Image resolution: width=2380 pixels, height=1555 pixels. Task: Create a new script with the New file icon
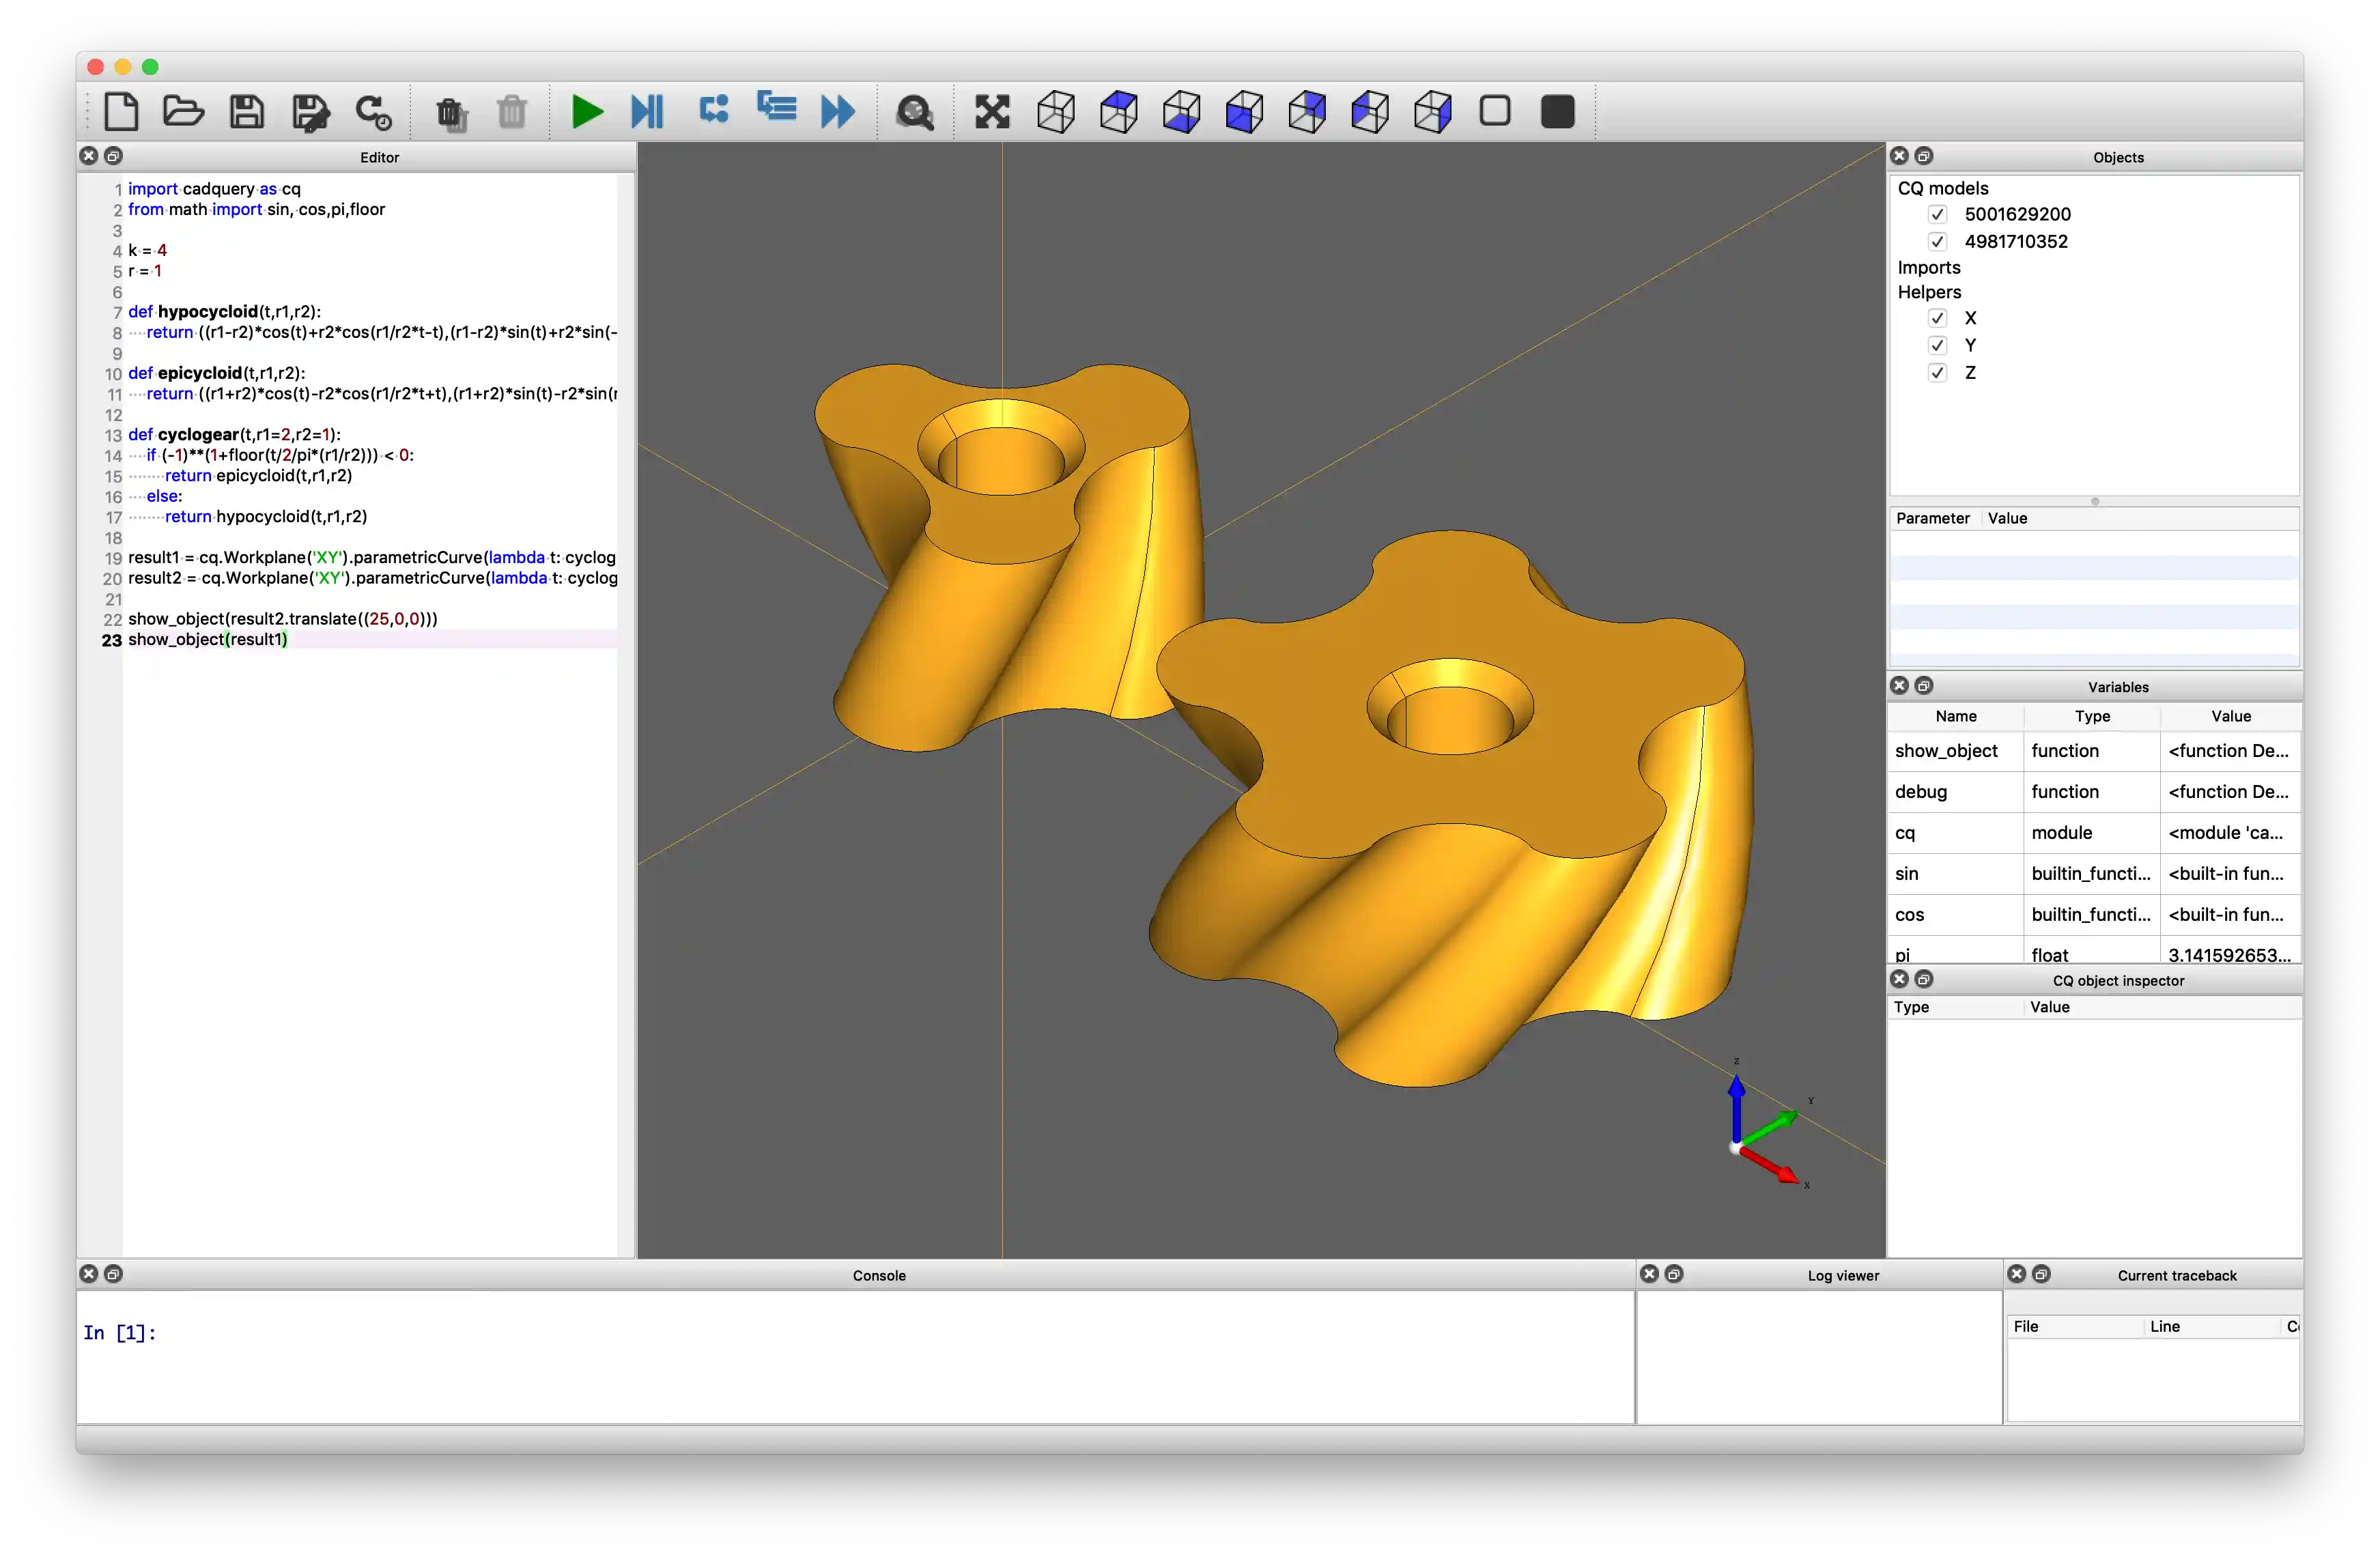[122, 112]
